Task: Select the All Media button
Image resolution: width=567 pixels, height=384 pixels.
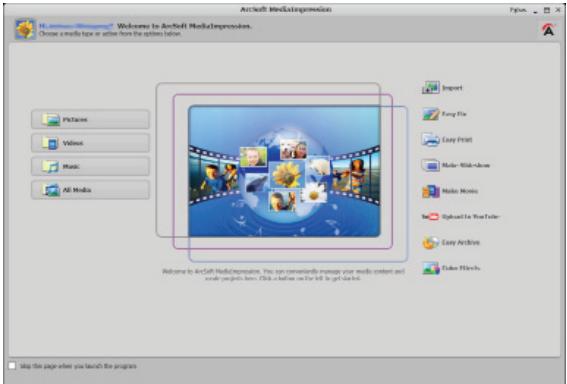Action: pyautogui.click(x=90, y=190)
